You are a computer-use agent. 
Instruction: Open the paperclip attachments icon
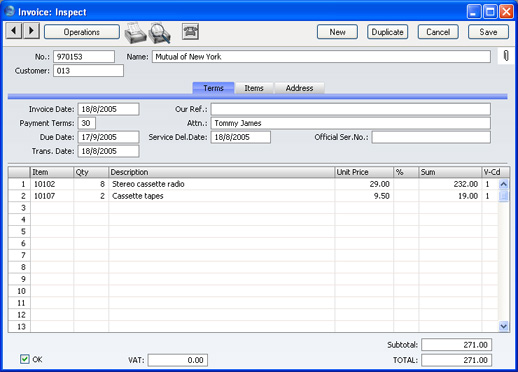tap(506, 56)
